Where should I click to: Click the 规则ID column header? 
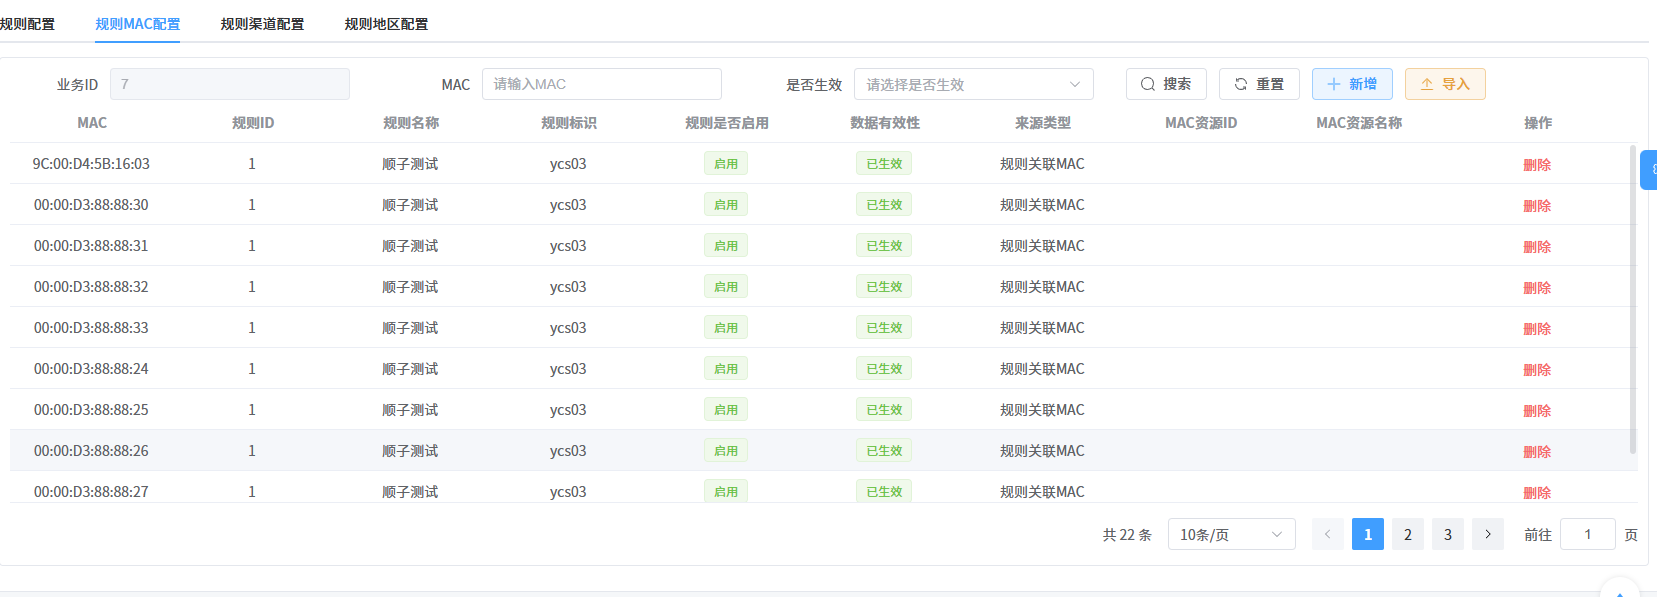[253, 123]
